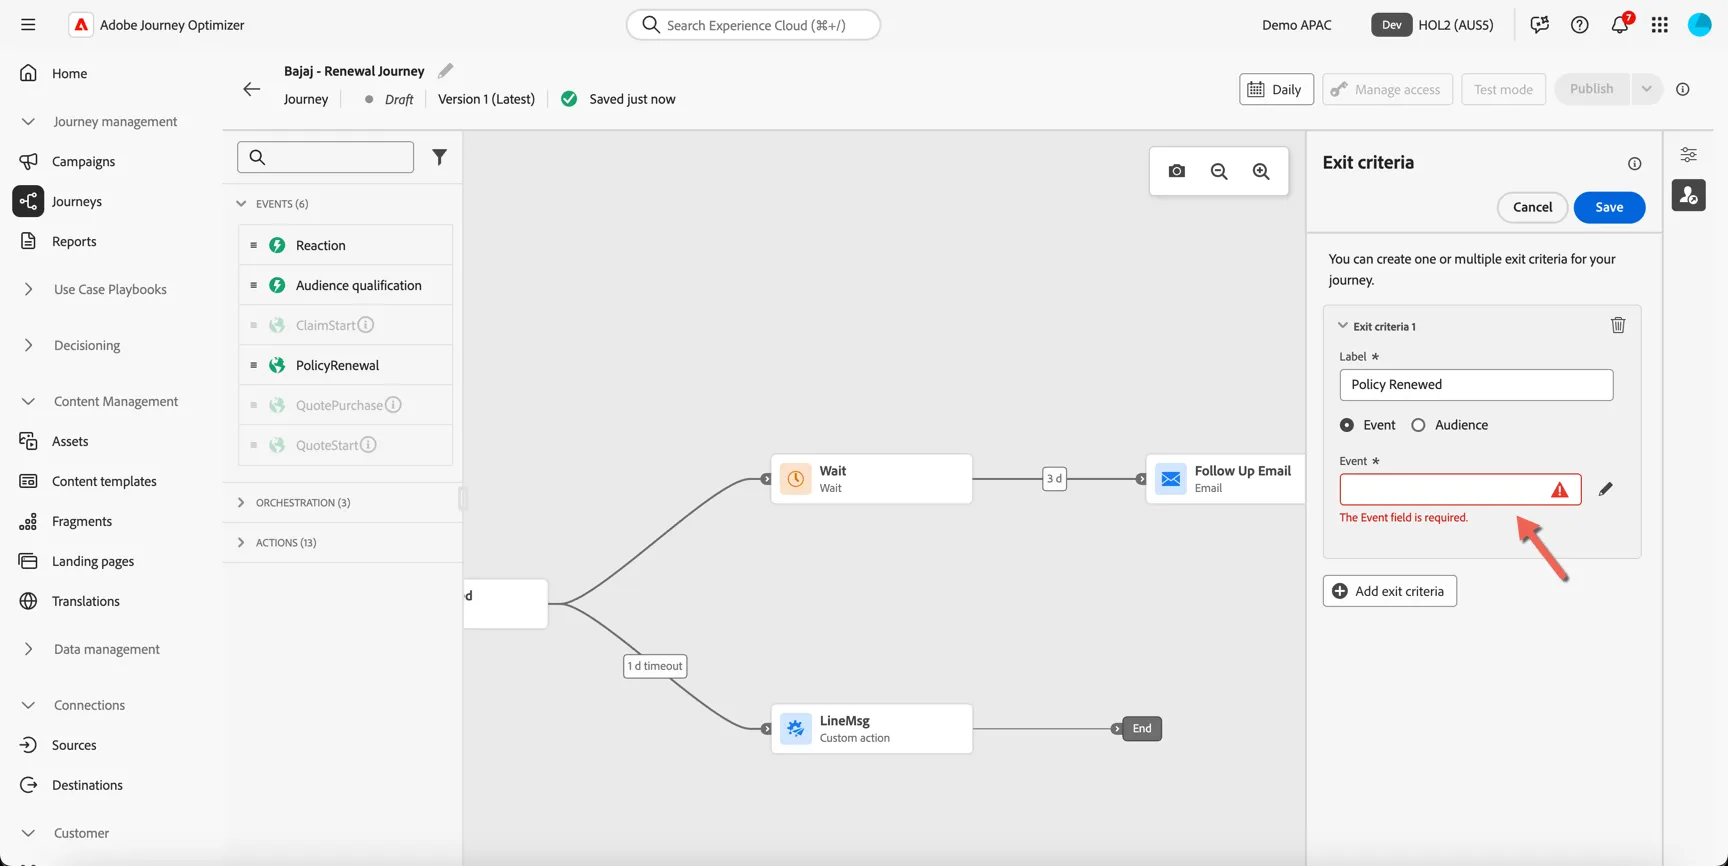1728x866 pixels.
Task: Collapse the Events section
Action: click(x=241, y=203)
